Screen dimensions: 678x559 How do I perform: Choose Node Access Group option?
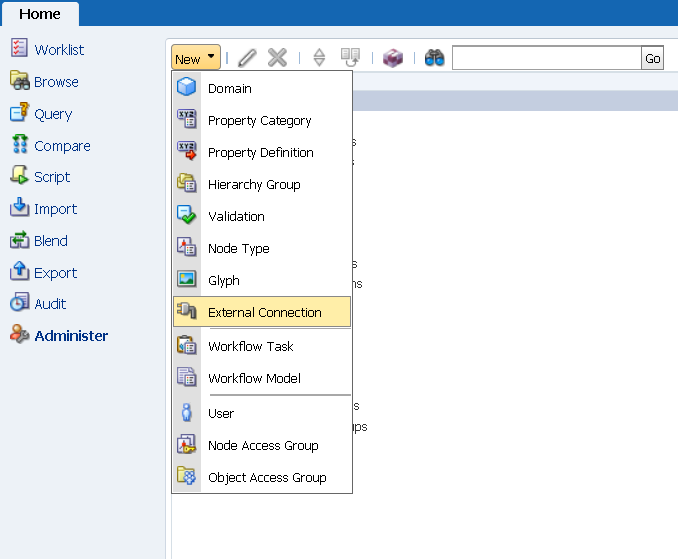click(x=263, y=446)
